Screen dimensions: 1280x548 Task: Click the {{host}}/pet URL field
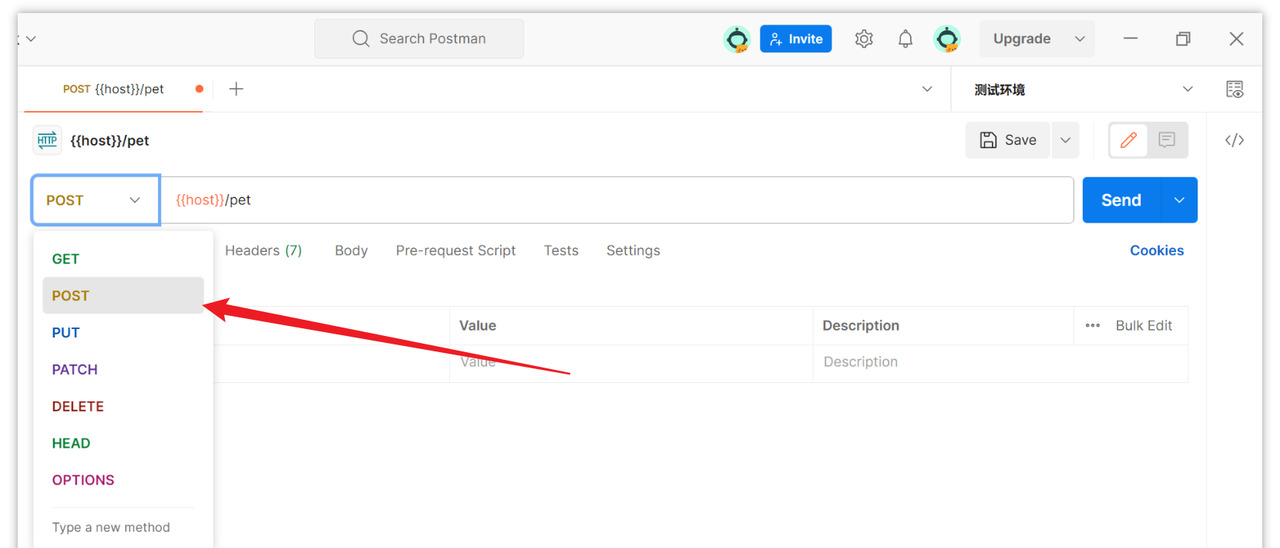click(x=617, y=200)
